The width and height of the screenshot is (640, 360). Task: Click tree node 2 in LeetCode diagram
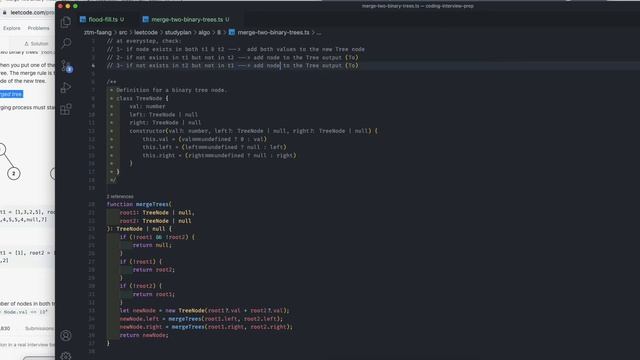click(13, 173)
